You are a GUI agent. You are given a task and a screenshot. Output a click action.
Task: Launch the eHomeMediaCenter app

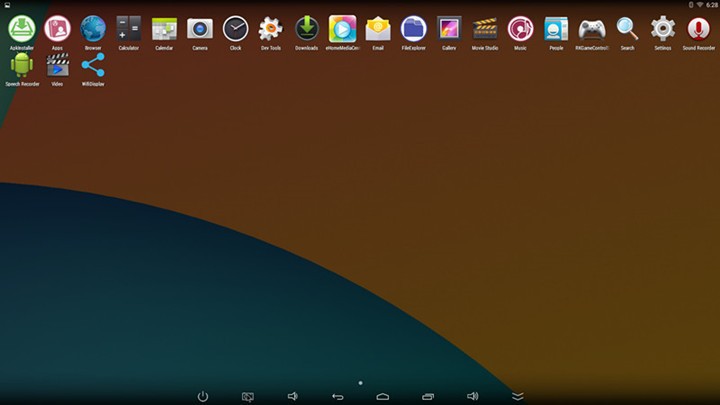[342, 30]
